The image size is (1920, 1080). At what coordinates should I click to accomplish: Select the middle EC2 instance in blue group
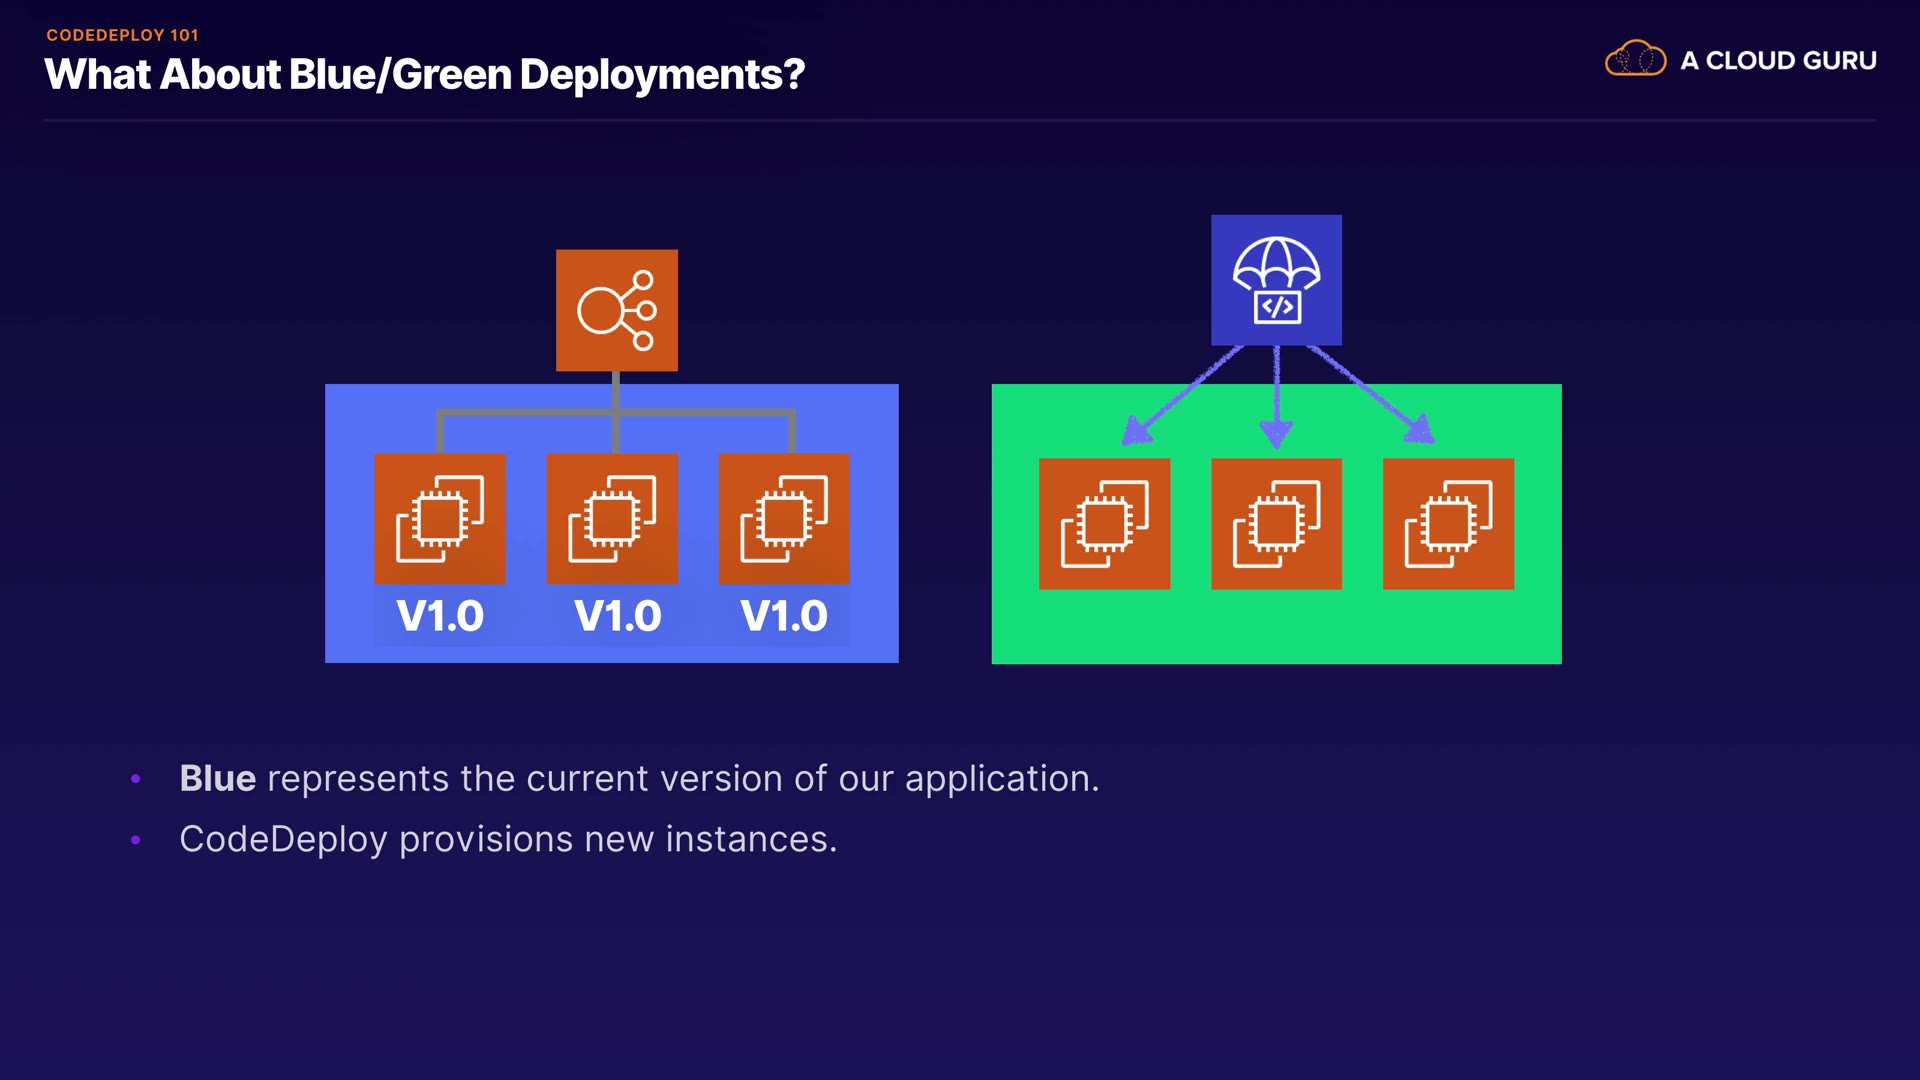611,519
